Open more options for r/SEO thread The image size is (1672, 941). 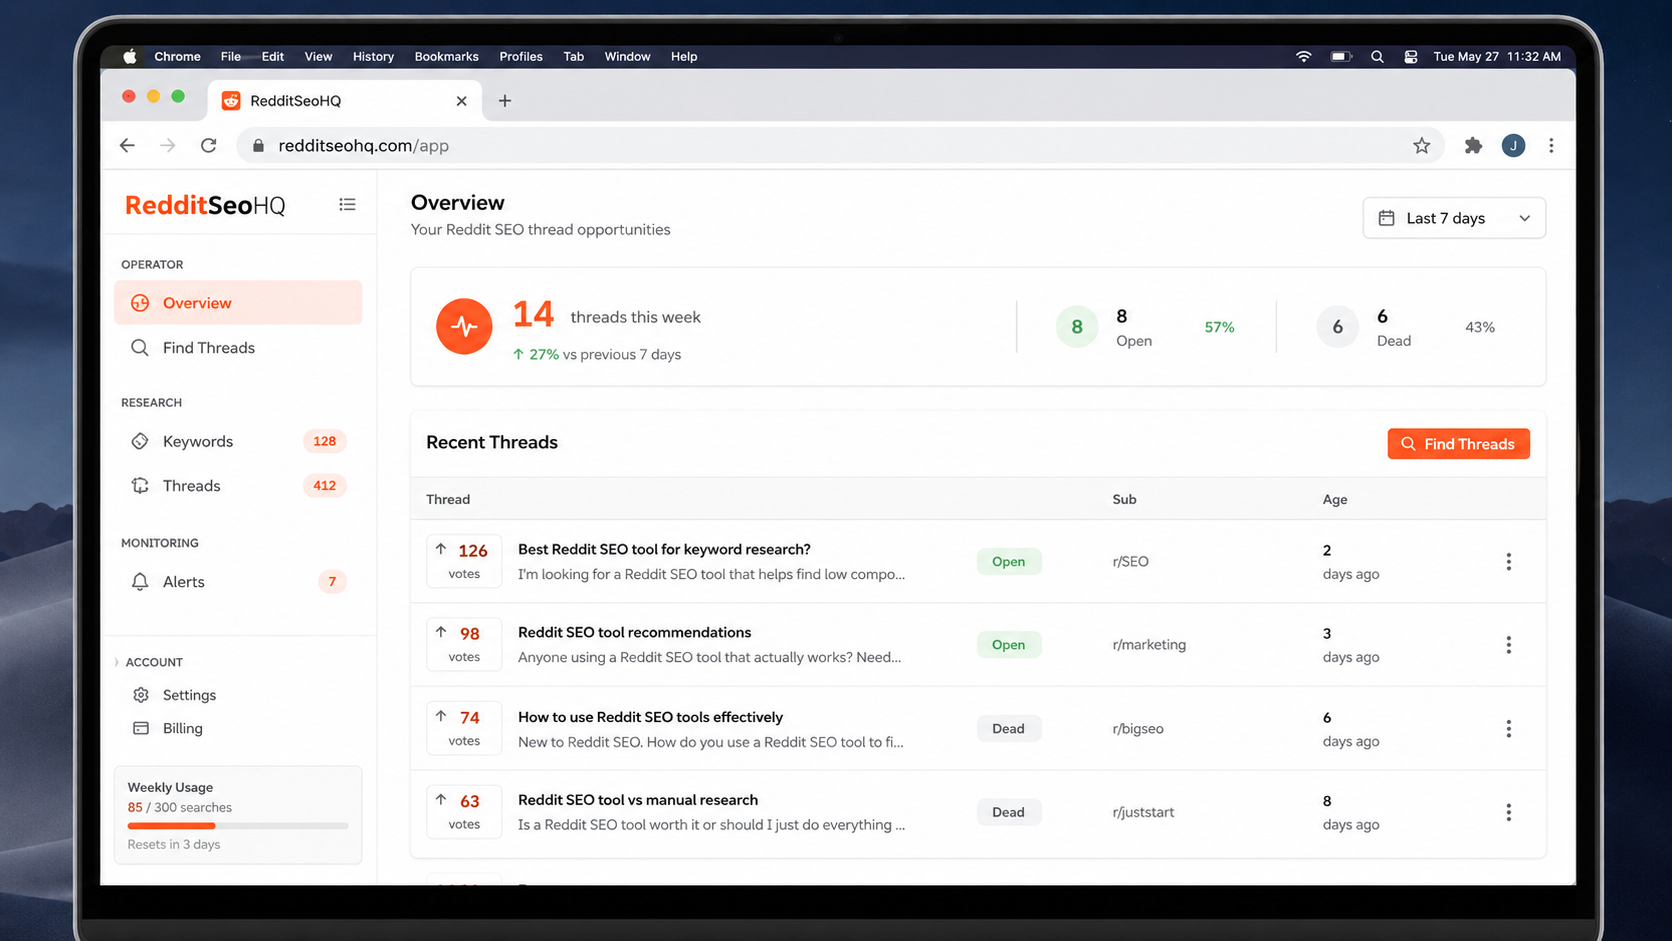pos(1508,562)
